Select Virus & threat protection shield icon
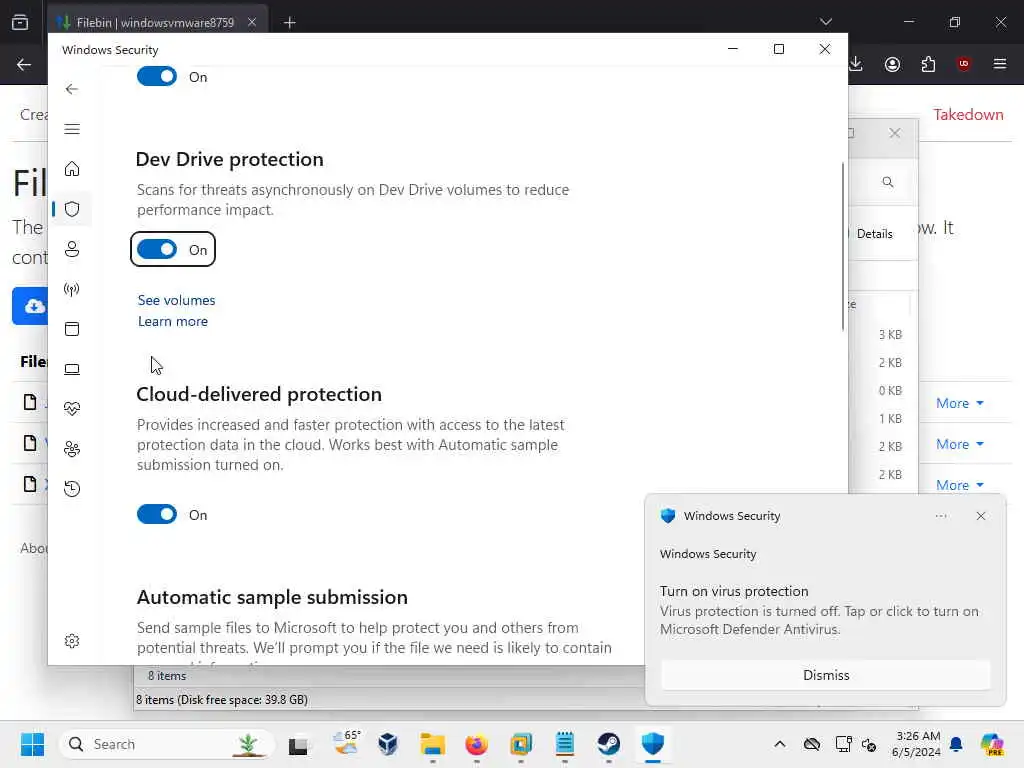1024x768 pixels. coord(72,209)
